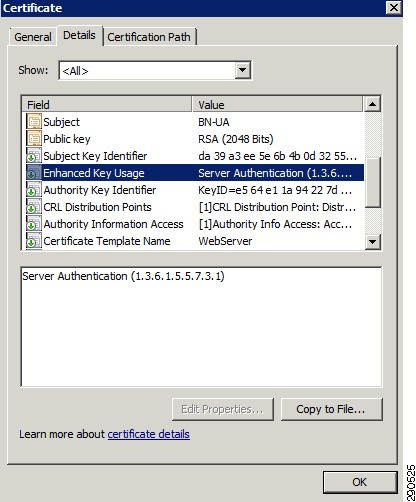
Task: Click the <All> combo box field
Action: click(155, 70)
